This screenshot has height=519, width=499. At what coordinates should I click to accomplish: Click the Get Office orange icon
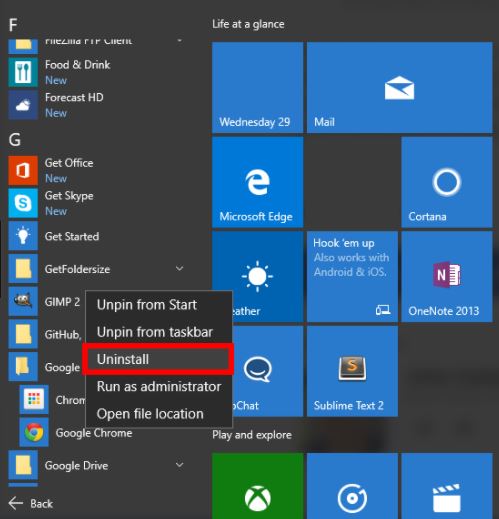point(23,170)
